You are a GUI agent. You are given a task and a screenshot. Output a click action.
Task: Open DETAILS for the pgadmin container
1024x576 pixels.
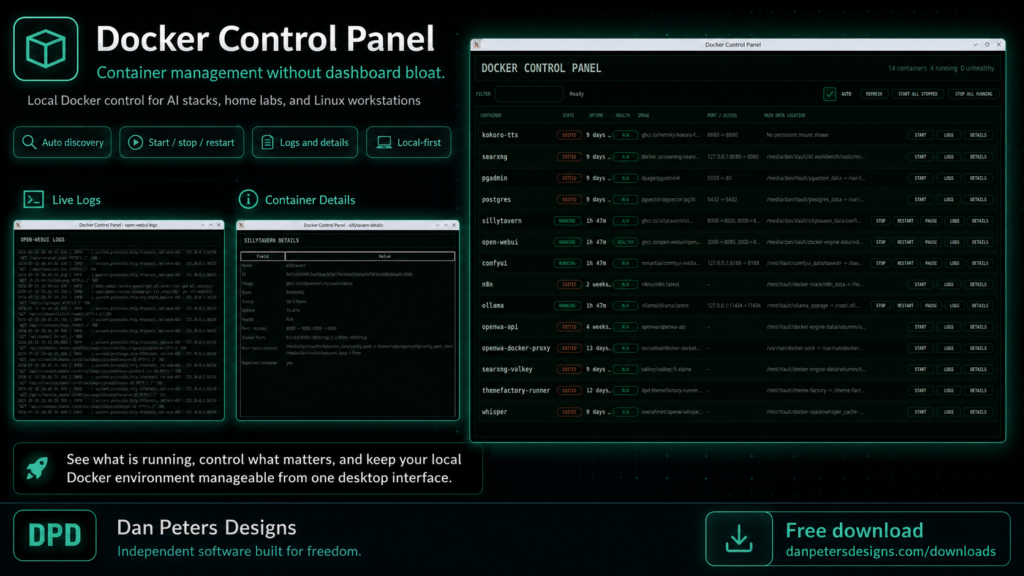click(978, 178)
